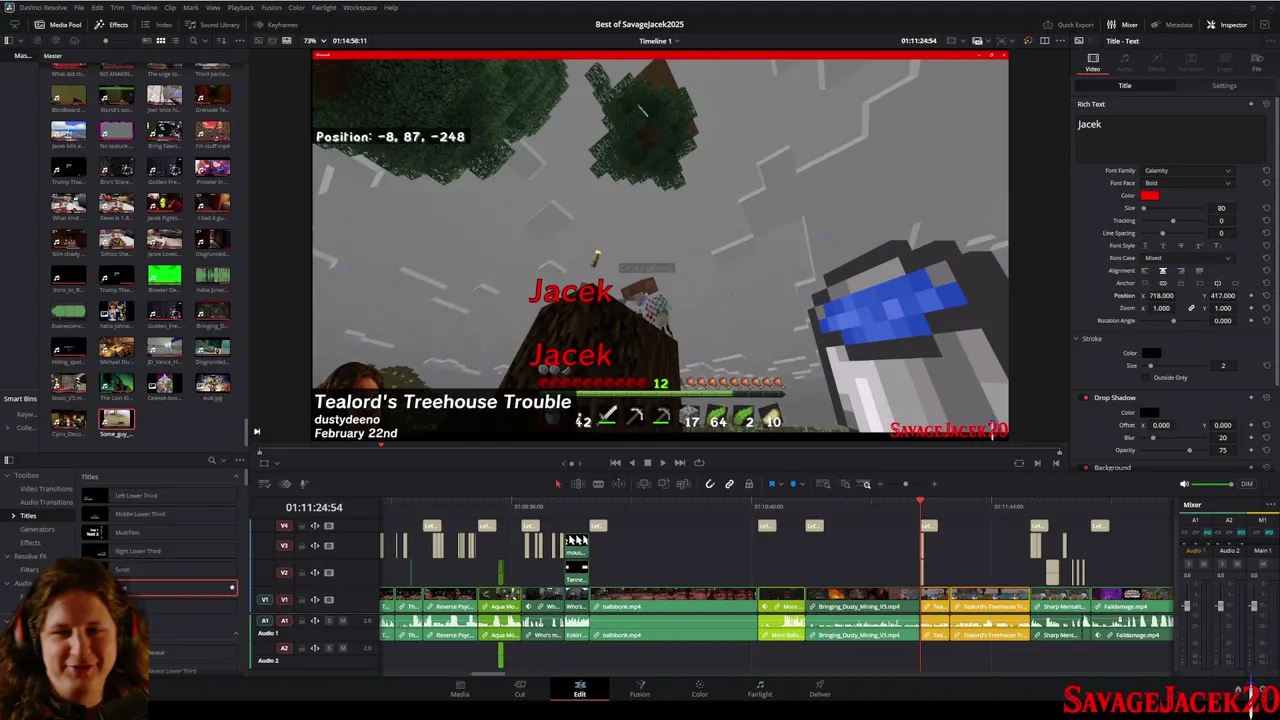Click the Drop Shadow Opacity slider
The width and height of the screenshot is (1280, 720).
pos(1172,450)
